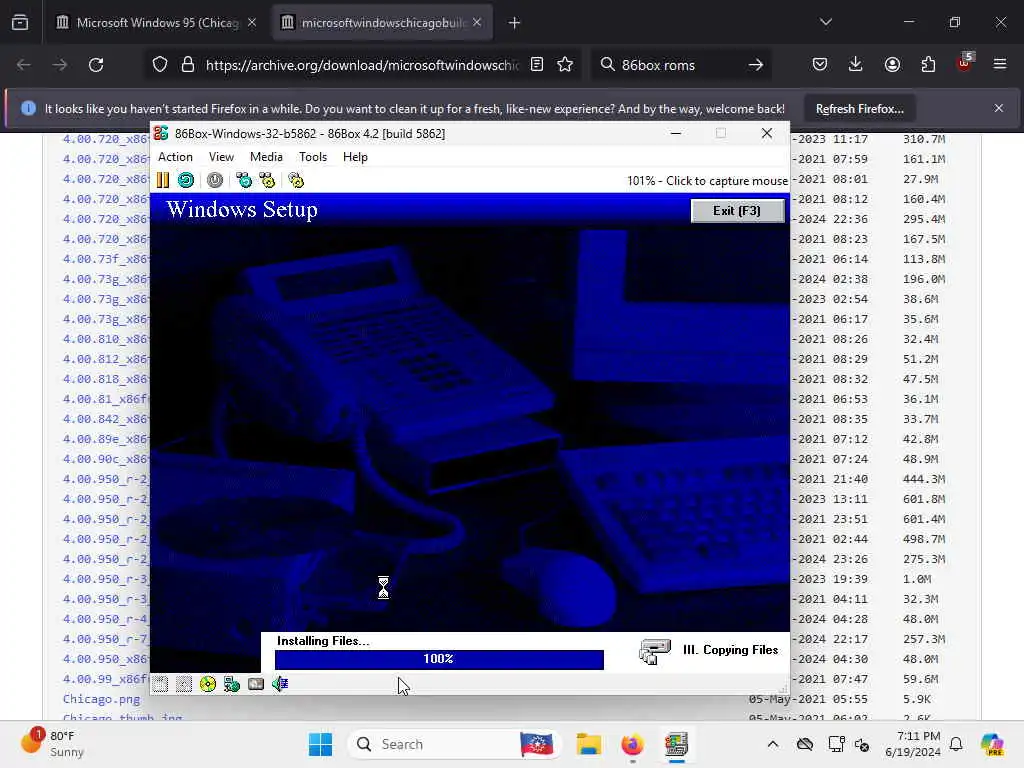
Task: Click first floppy drive status icon
Action: (x=160, y=684)
